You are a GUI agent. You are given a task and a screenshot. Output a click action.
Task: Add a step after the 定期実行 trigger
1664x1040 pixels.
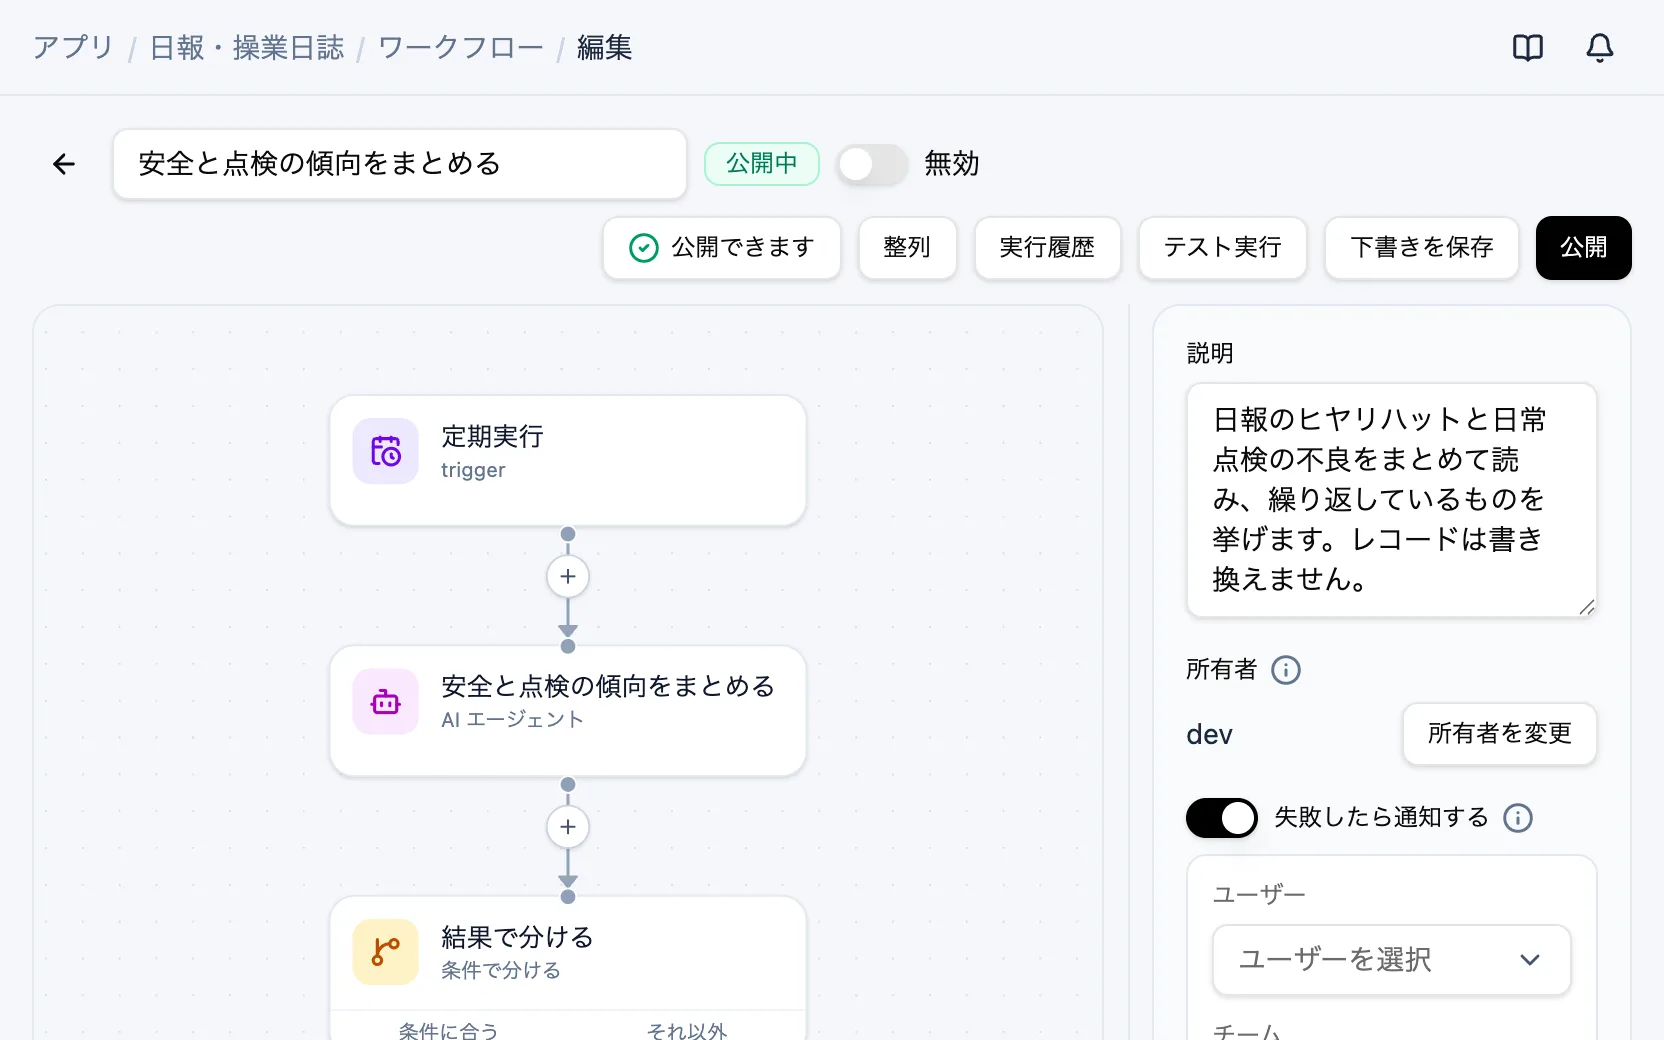point(568,577)
